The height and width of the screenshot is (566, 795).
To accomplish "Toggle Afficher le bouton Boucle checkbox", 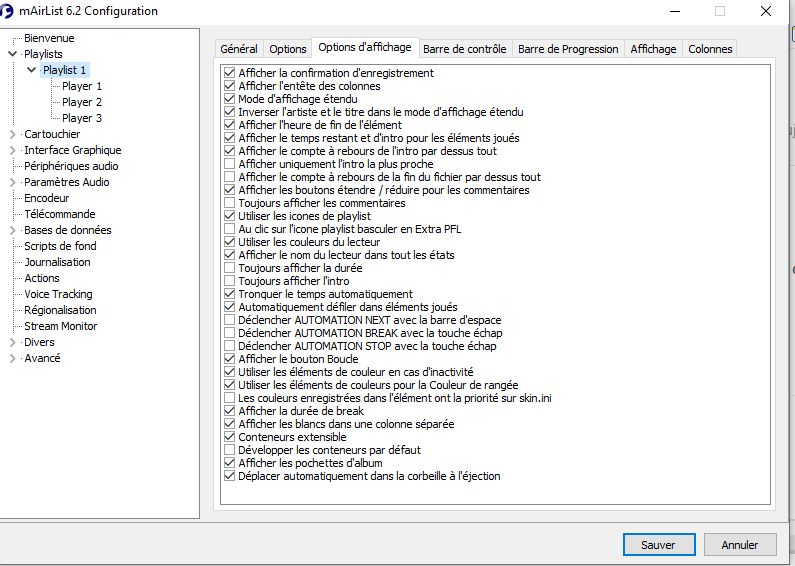I will pos(230,359).
